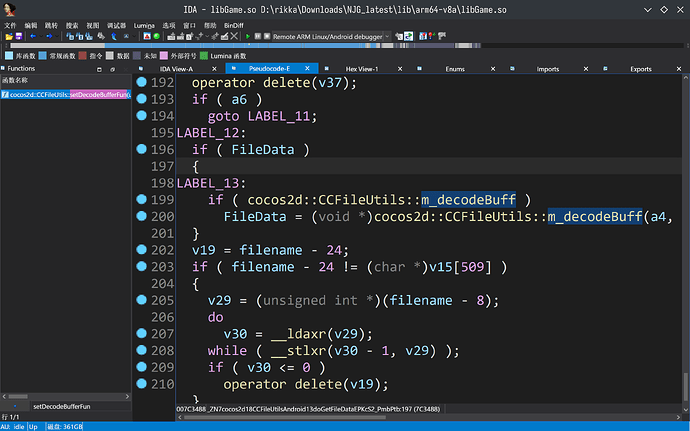This screenshot has width=690, height=431.
Task: Click the last icon in the toolbar row
Action: point(442,36)
